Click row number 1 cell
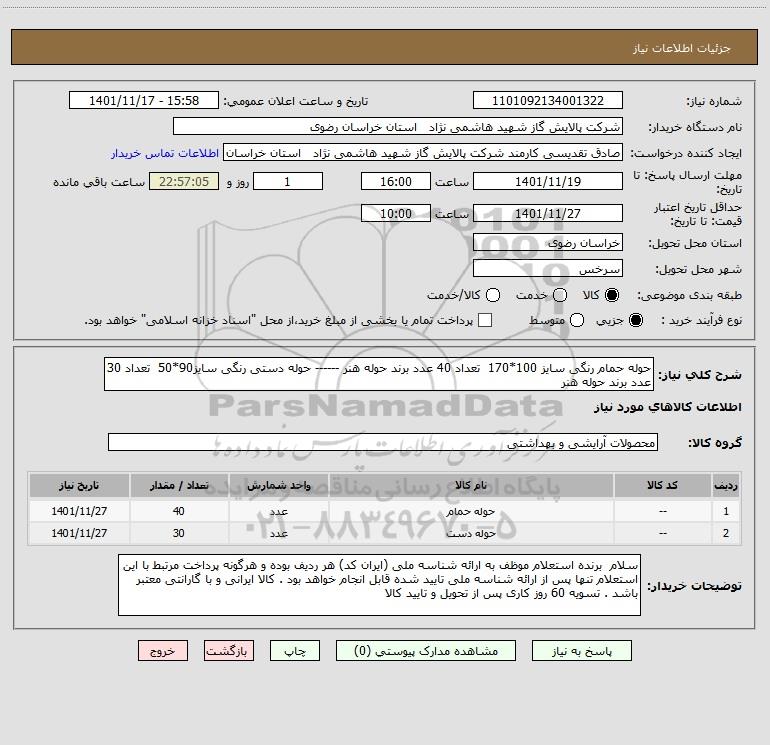 [726, 511]
